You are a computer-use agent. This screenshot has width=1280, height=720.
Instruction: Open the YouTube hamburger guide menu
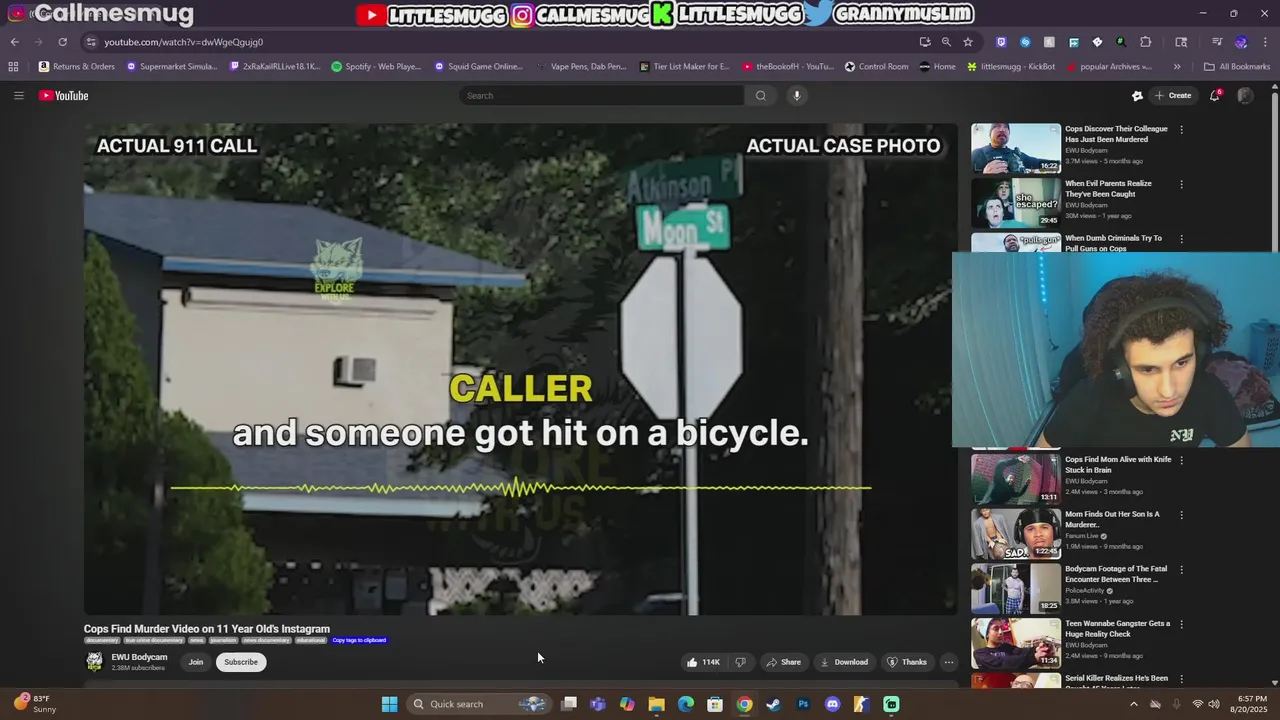(18, 95)
